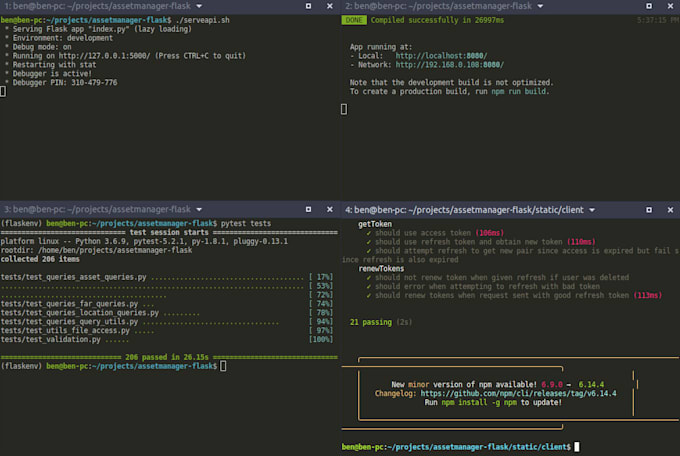Click pane 3 flaskenv prompt cursor
The image size is (680, 456).
(x=223, y=366)
